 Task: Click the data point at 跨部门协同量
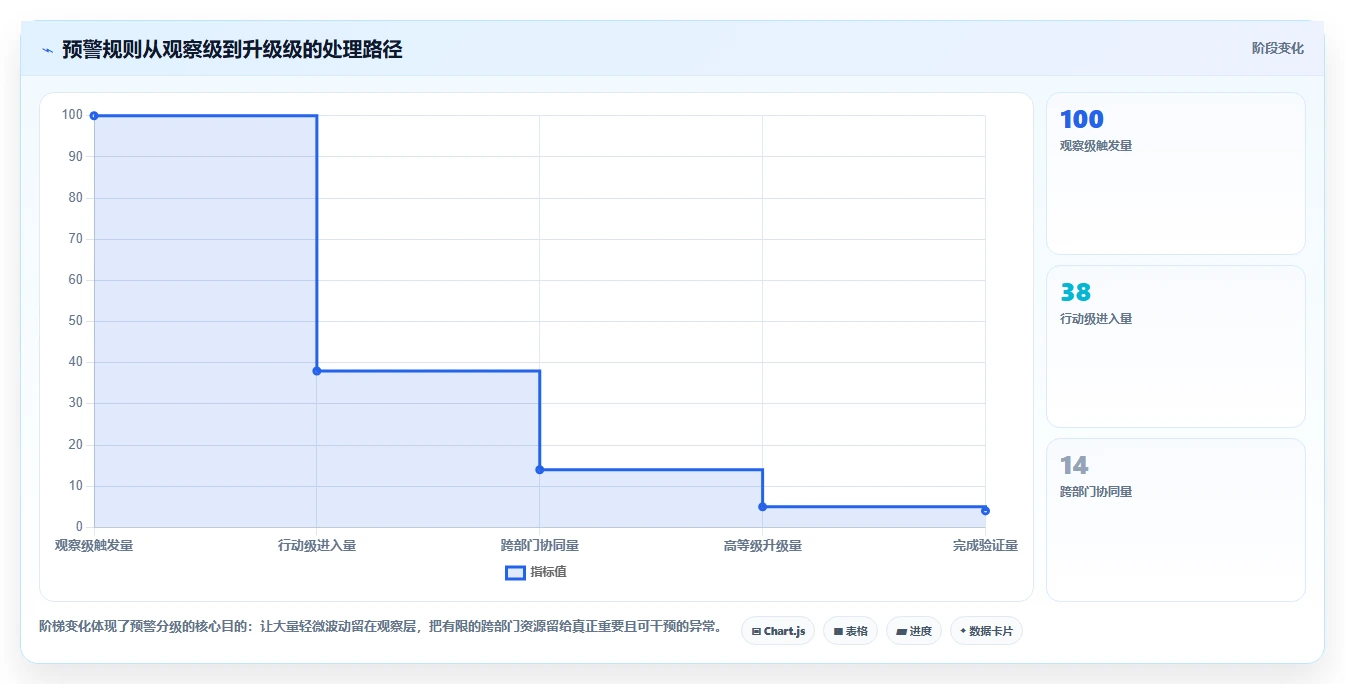(x=540, y=470)
